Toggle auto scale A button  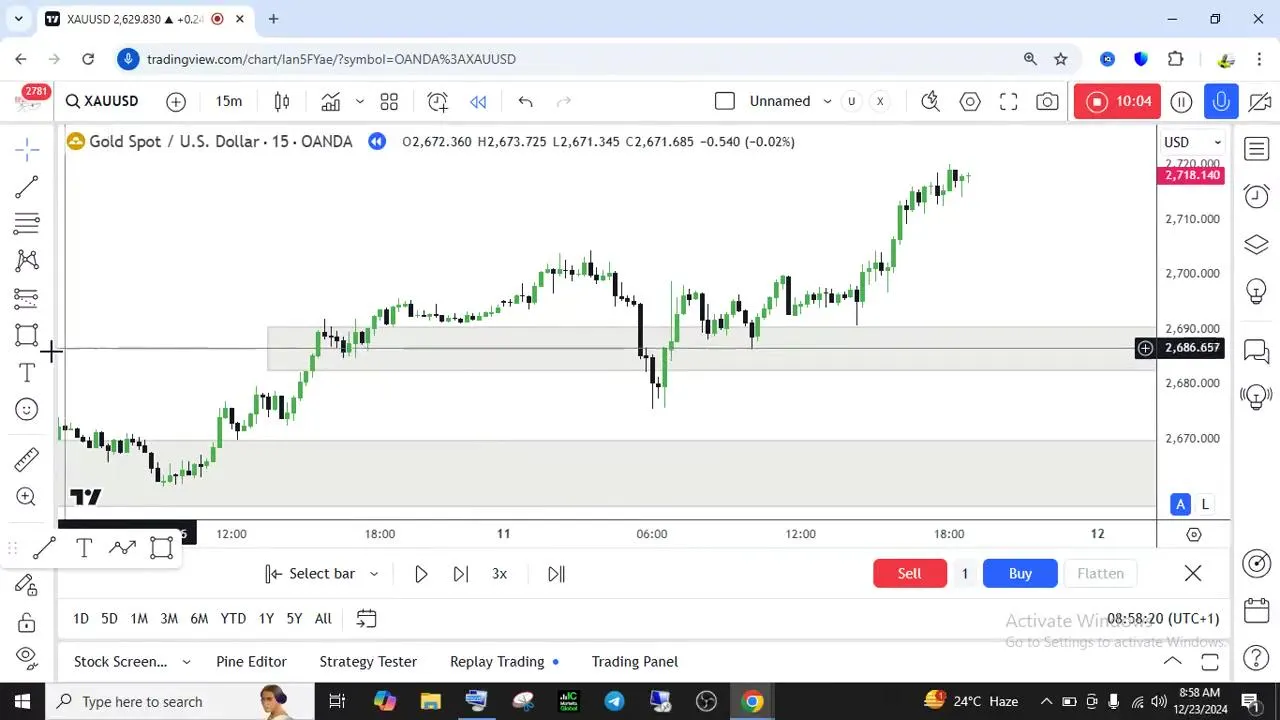tap(1181, 505)
